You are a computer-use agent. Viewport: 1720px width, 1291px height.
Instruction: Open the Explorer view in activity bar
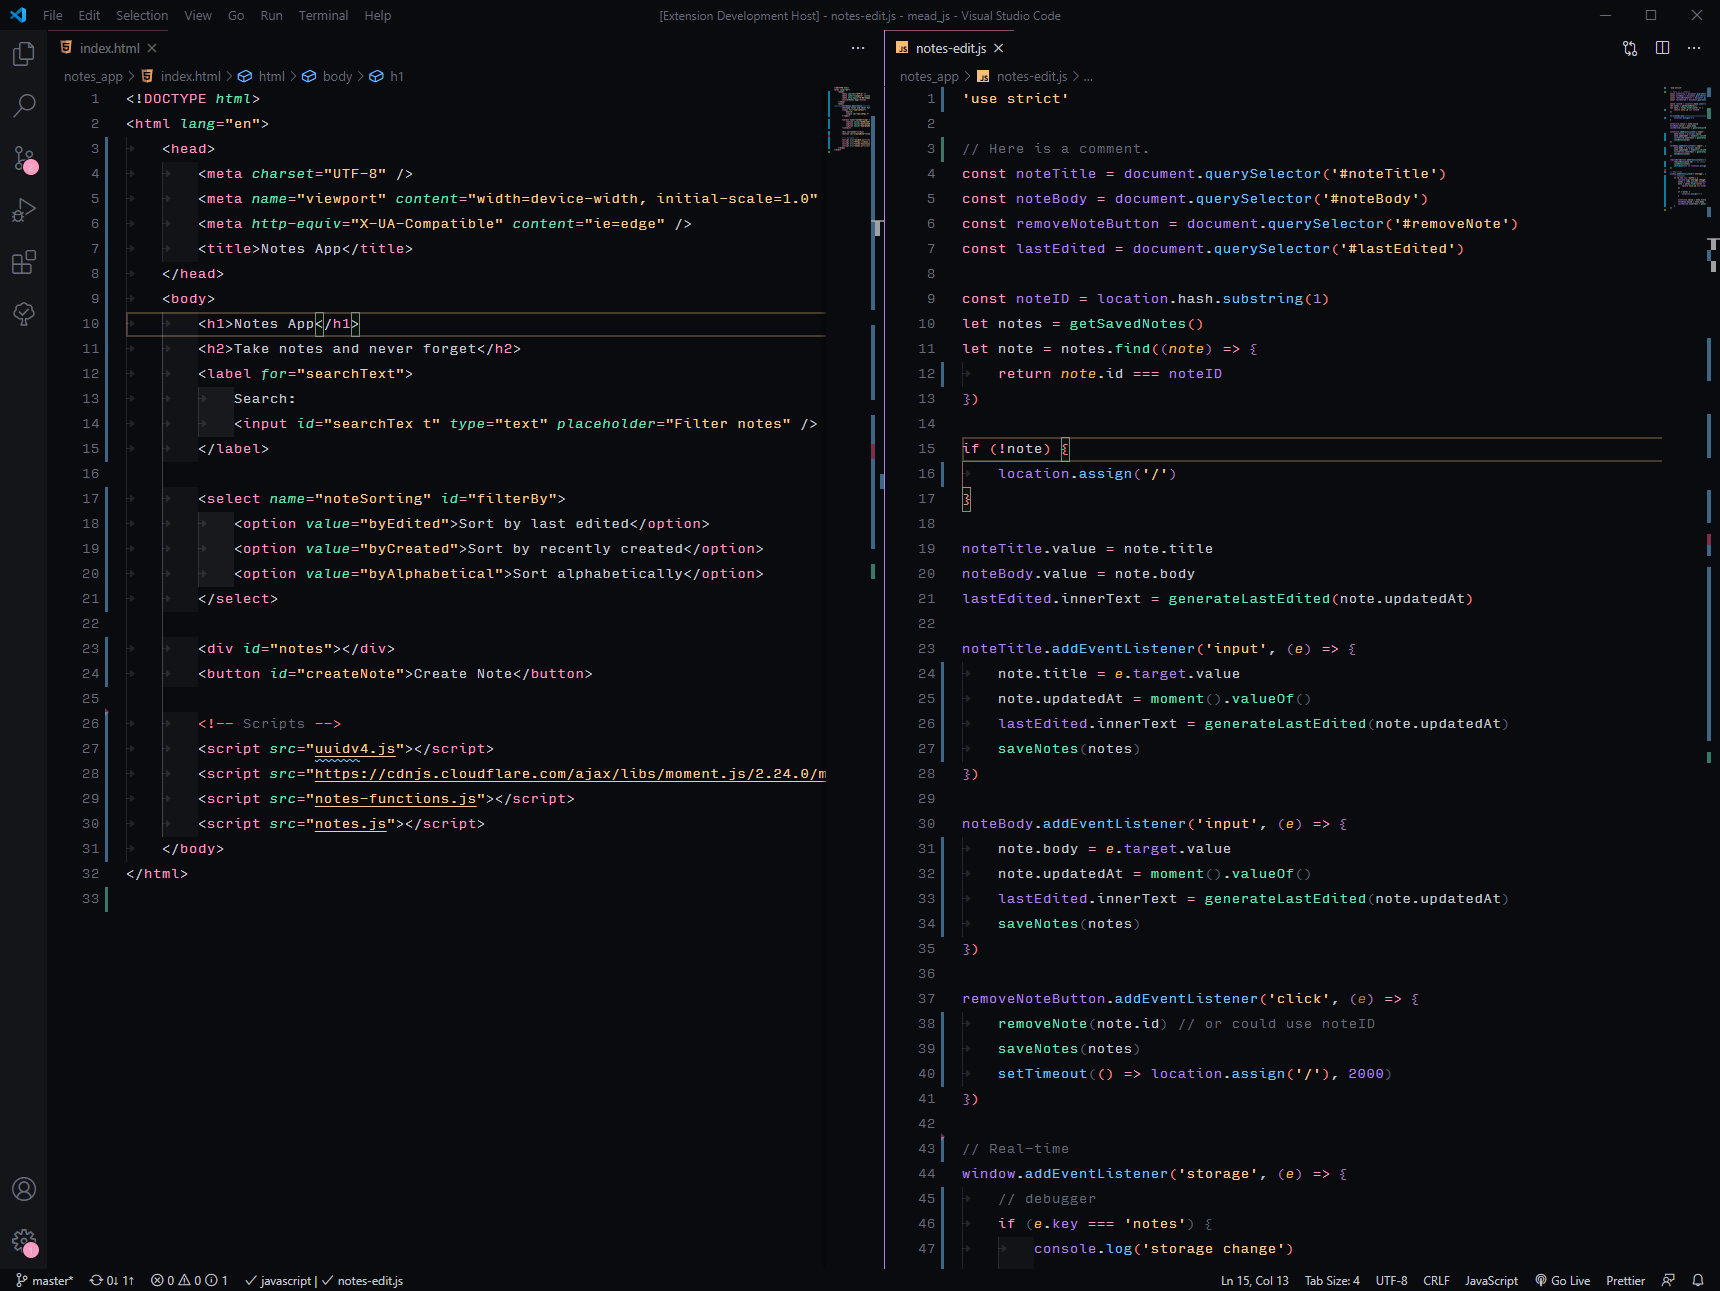tap(24, 54)
